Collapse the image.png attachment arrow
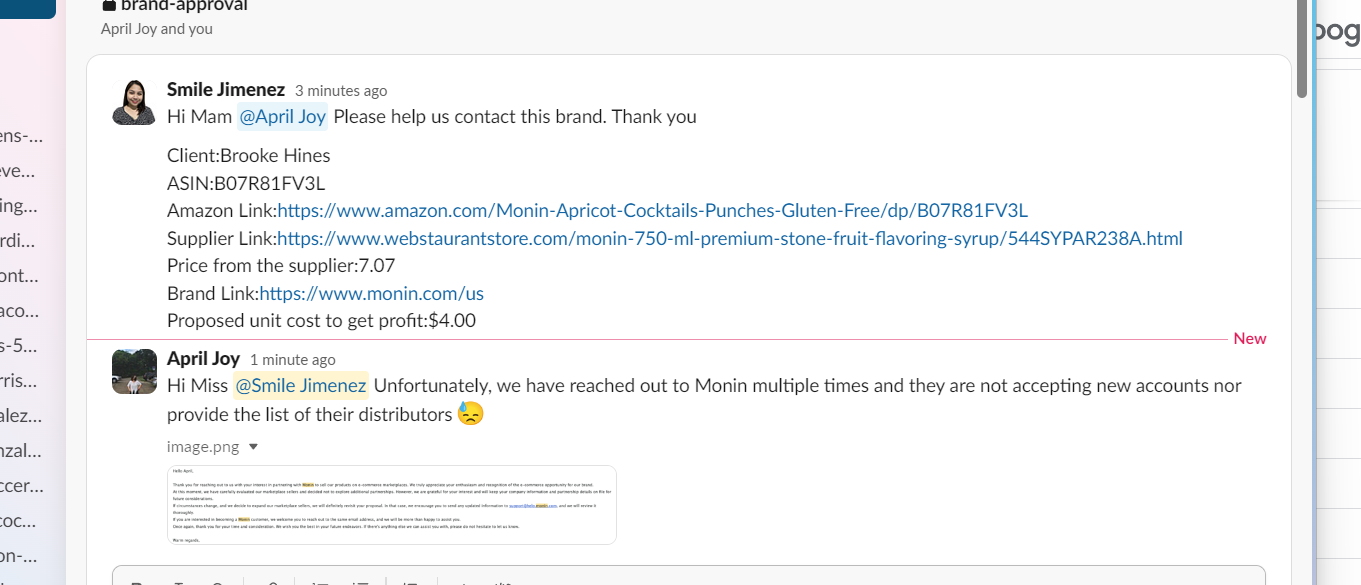The width and height of the screenshot is (1361, 585). click(253, 447)
